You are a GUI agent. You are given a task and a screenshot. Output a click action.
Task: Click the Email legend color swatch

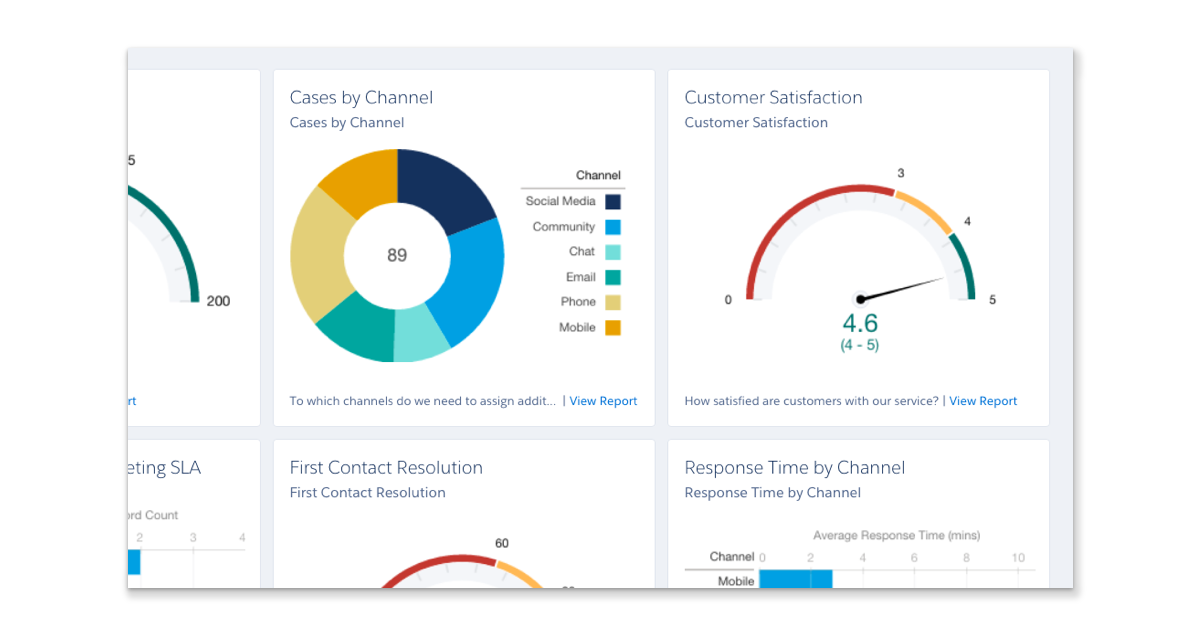pyautogui.click(x=613, y=278)
